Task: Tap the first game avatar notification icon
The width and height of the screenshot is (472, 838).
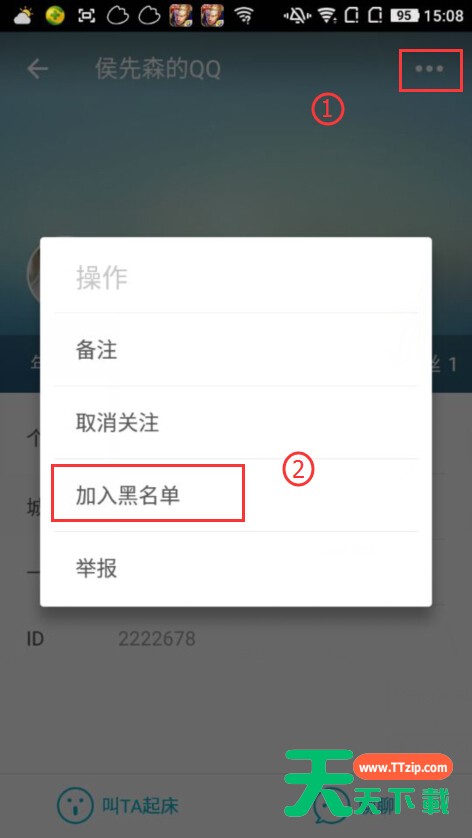Action: [x=181, y=15]
